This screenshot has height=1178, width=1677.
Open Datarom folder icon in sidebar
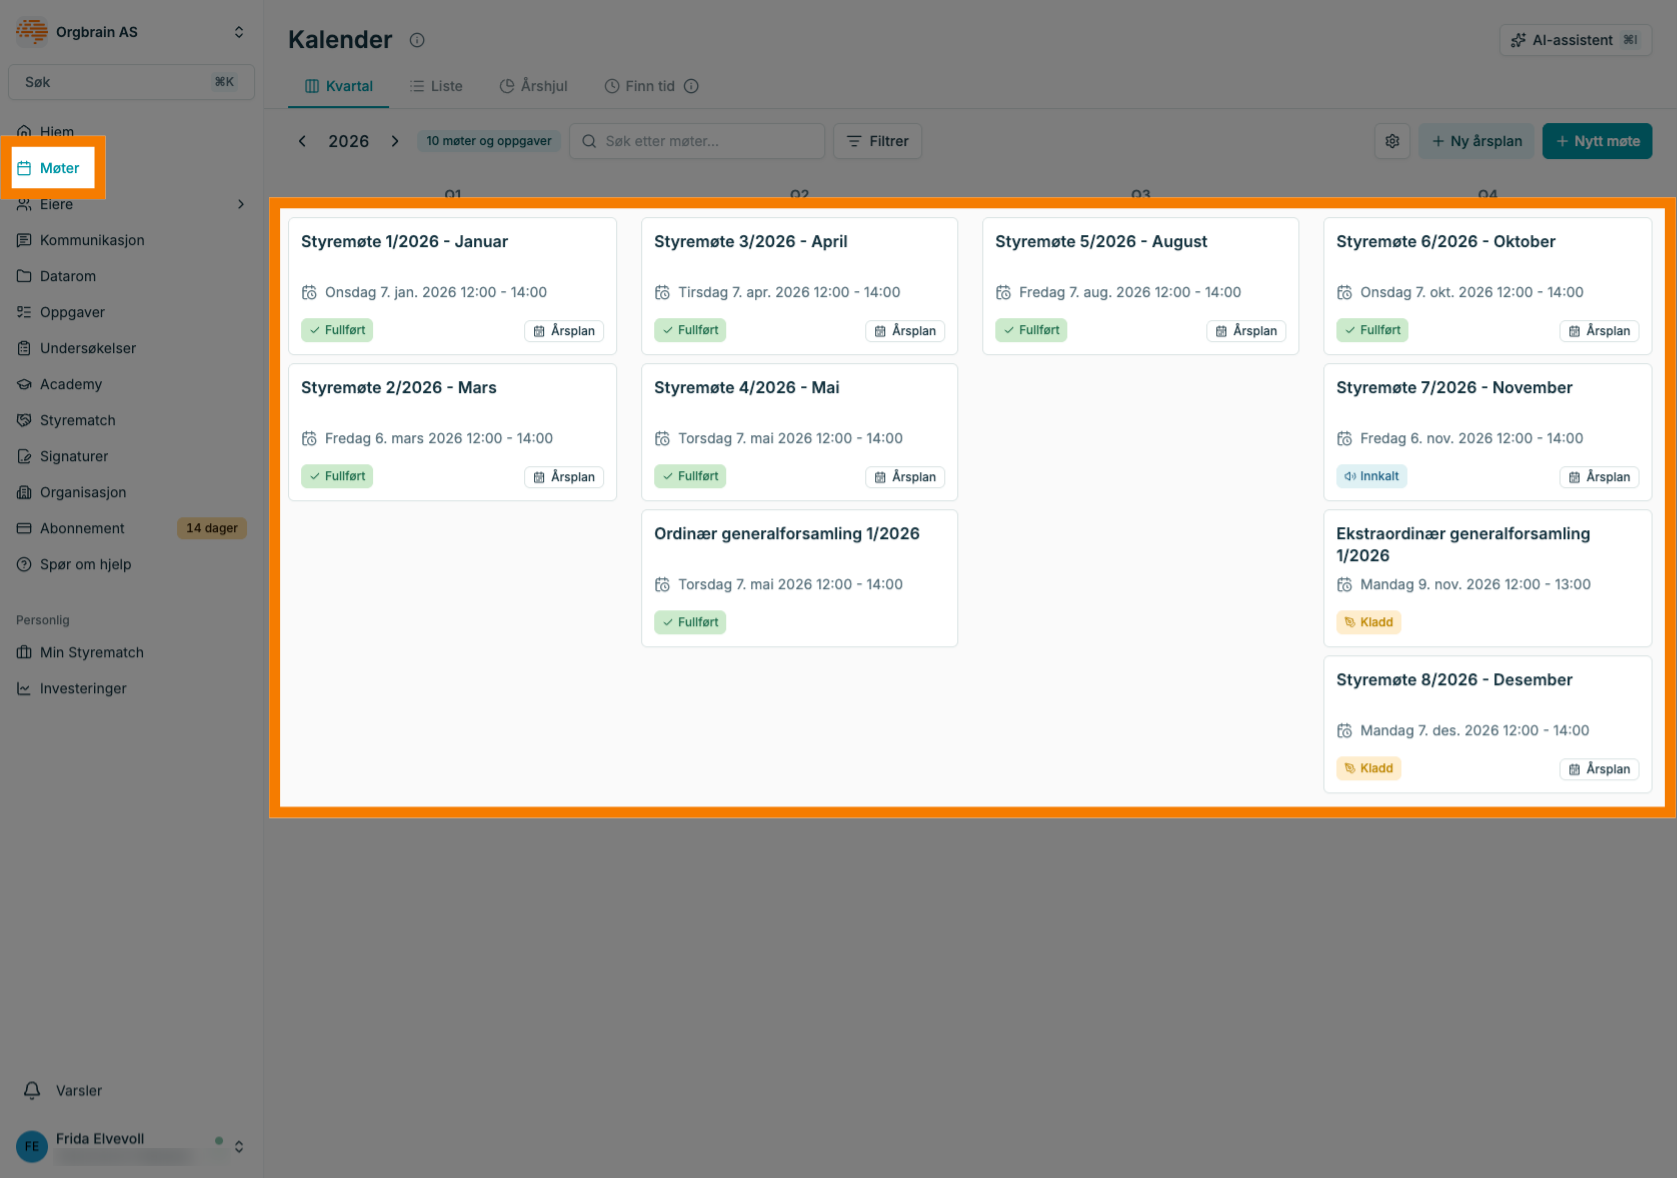click(24, 276)
